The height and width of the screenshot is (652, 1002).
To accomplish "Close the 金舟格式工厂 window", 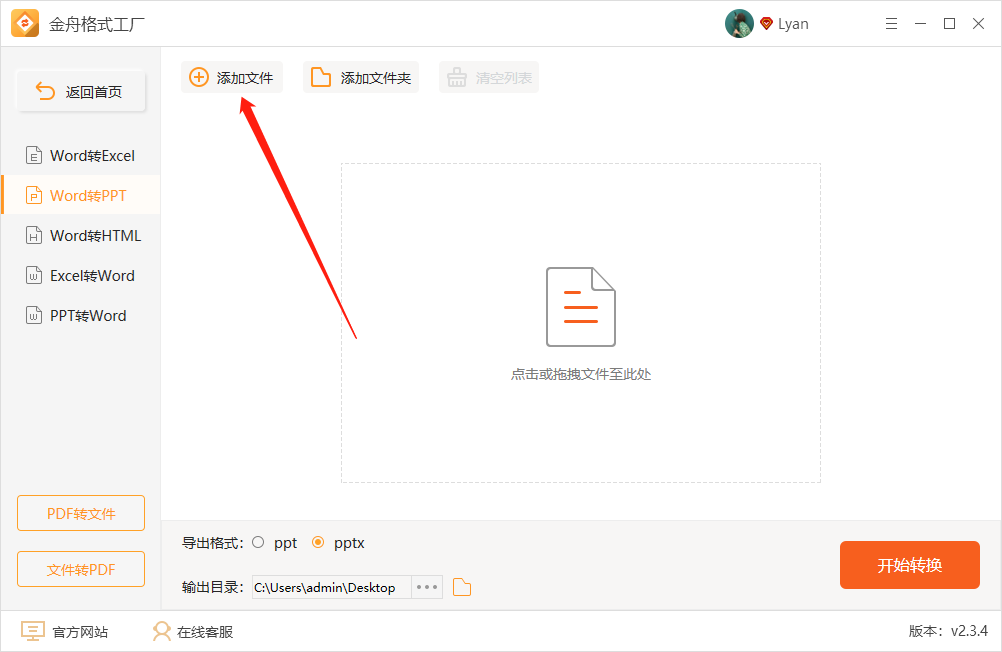I will [x=978, y=24].
